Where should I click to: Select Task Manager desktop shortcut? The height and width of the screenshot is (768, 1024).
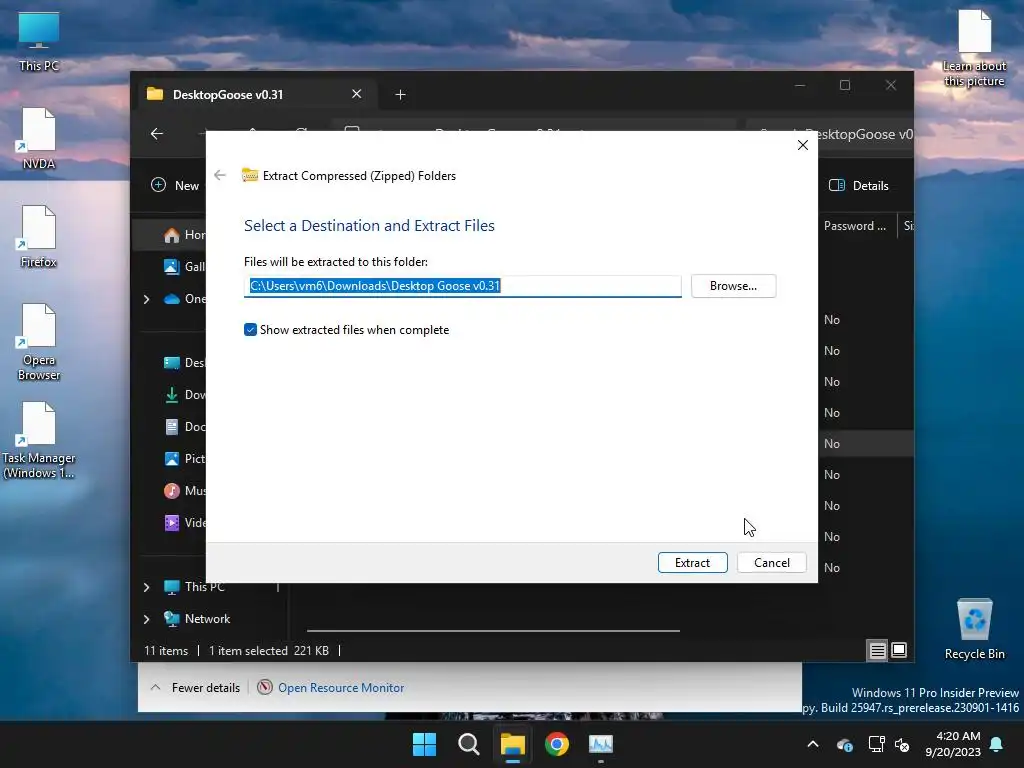39,441
